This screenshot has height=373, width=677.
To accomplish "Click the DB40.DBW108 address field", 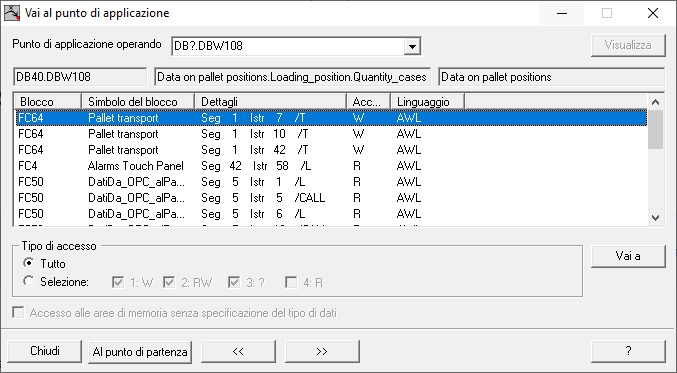I will pyautogui.click(x=80, y=77).
